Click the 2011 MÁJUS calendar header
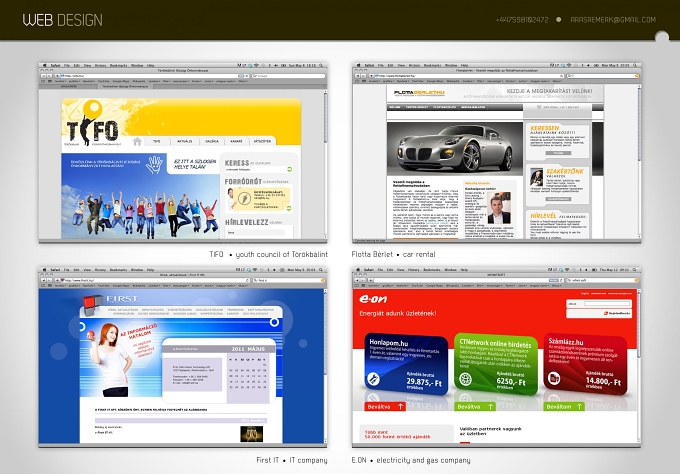 click(x=248, y=349)
